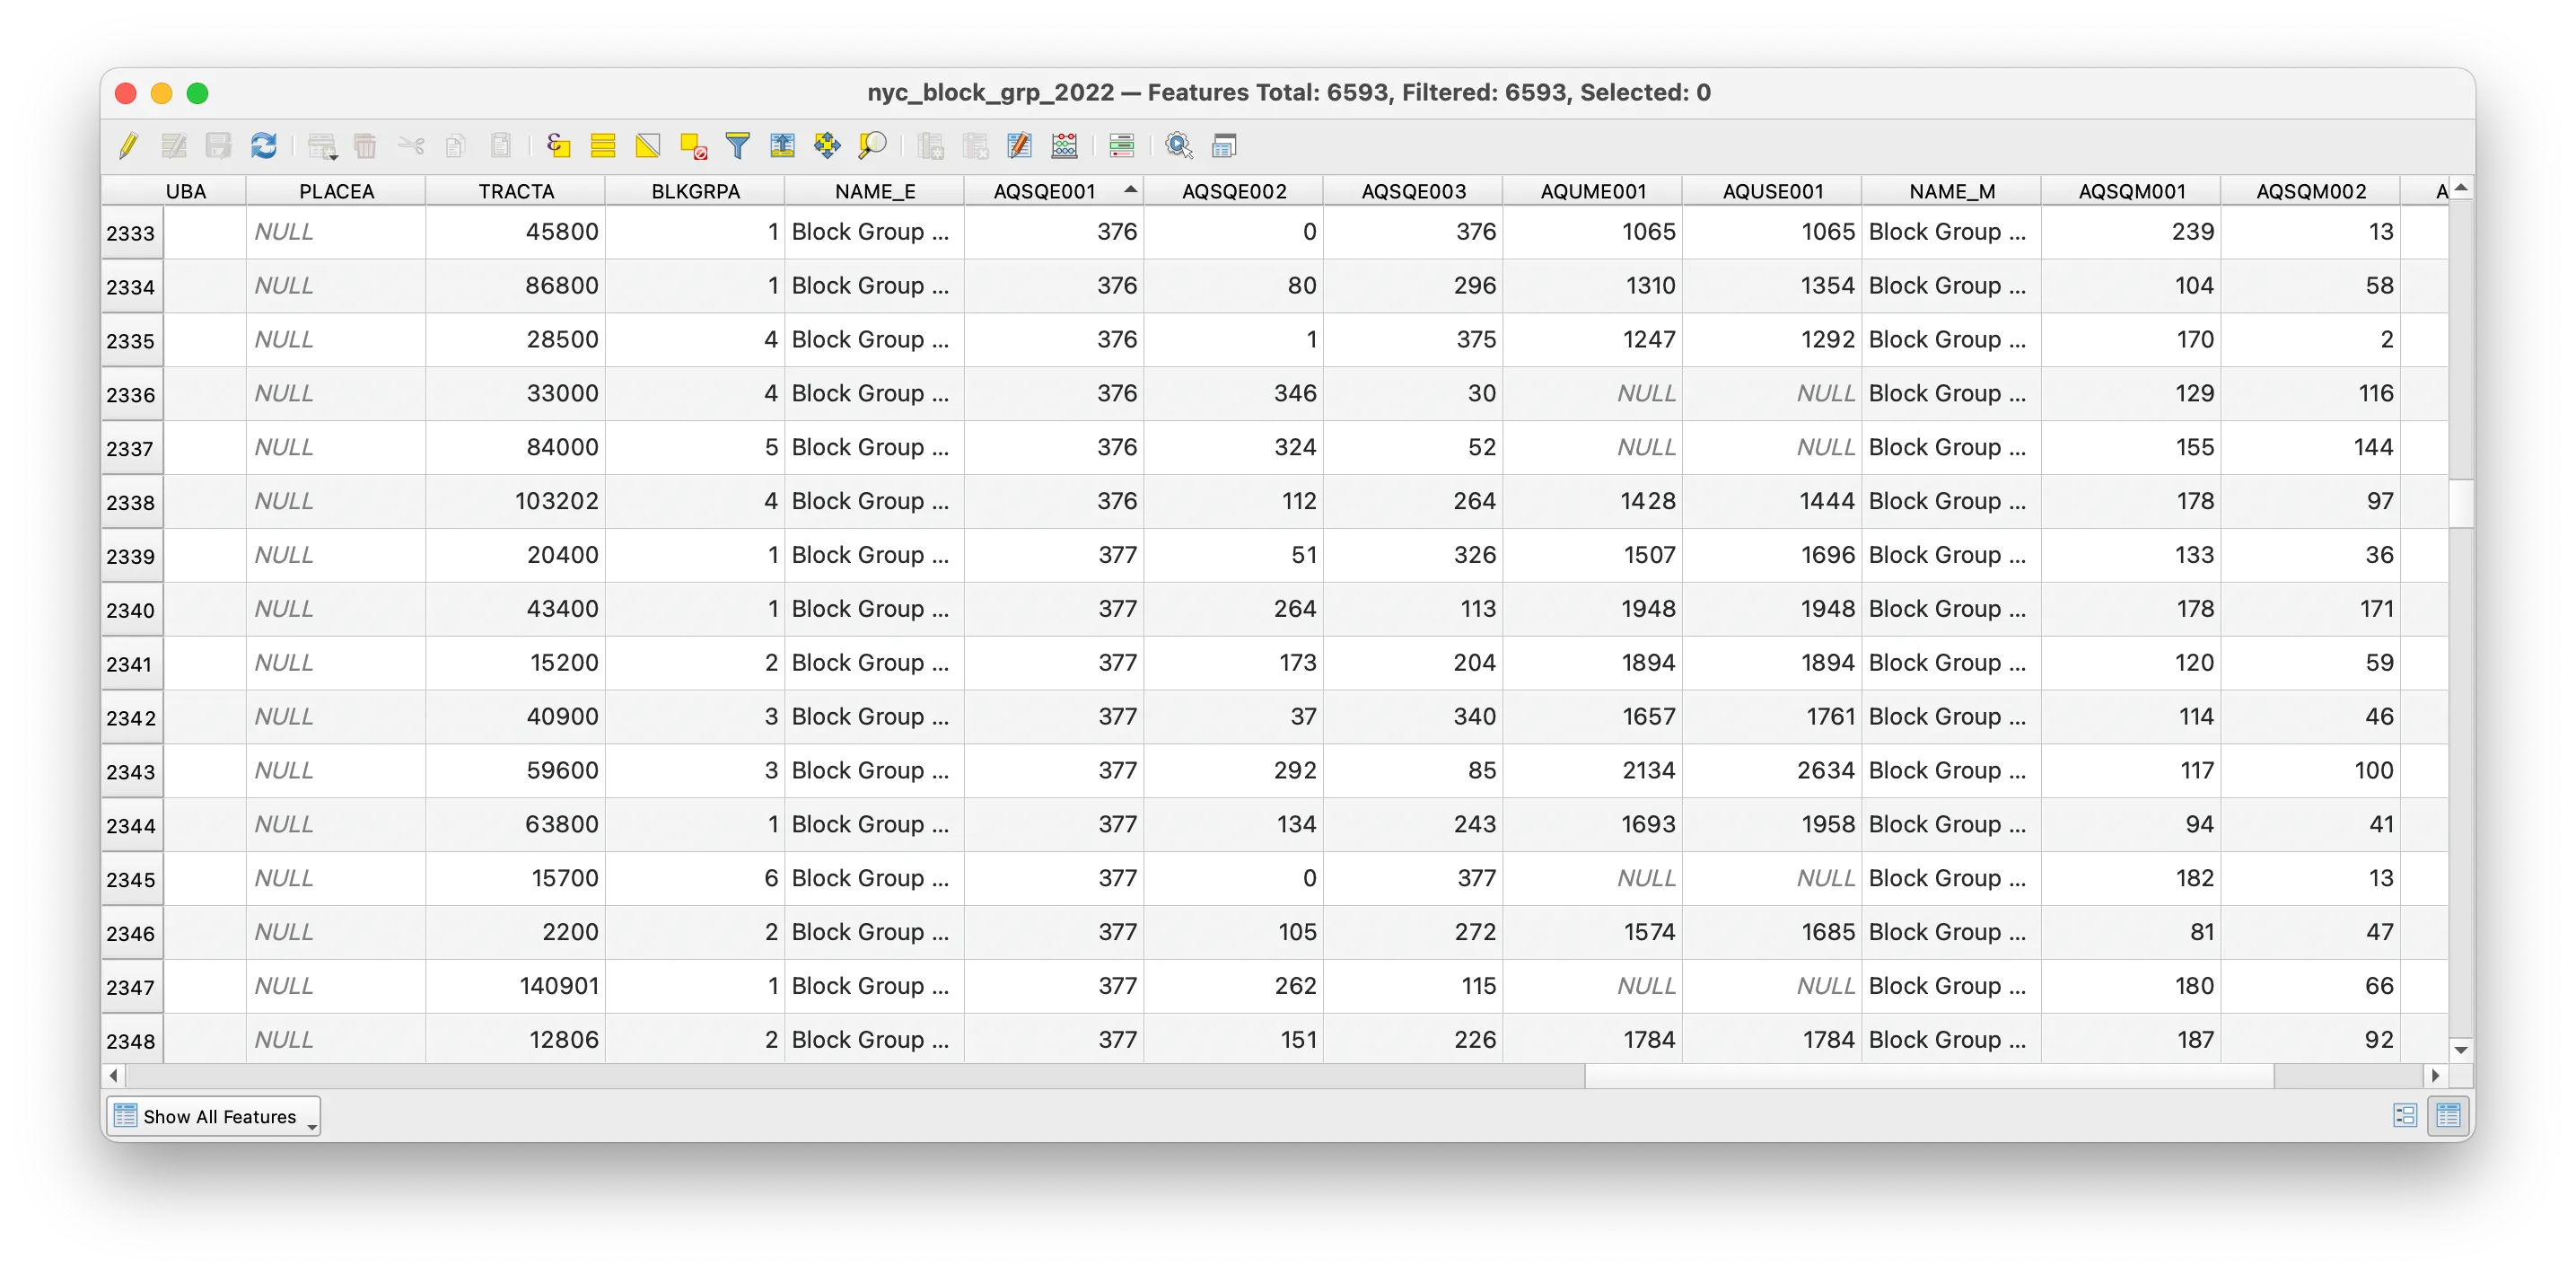The width and height of the screenshot is (2576, 1275).
Task: Sort by the AQSQE001 column header
Action: point(1044,191)
